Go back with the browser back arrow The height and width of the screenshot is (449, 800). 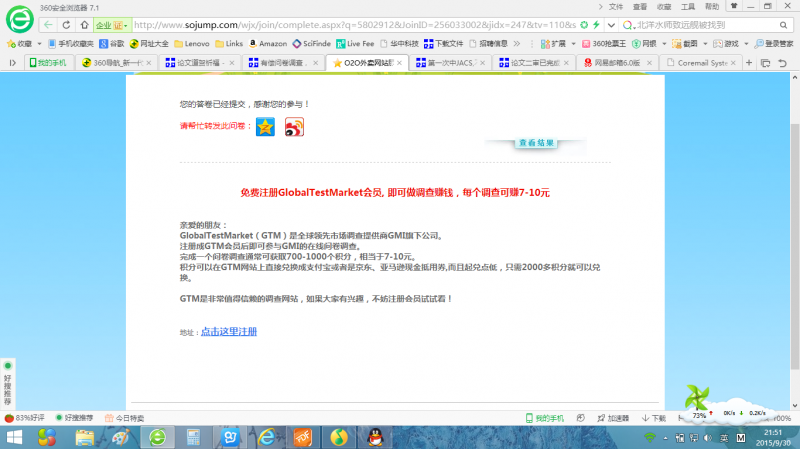(x=48, y=24)
